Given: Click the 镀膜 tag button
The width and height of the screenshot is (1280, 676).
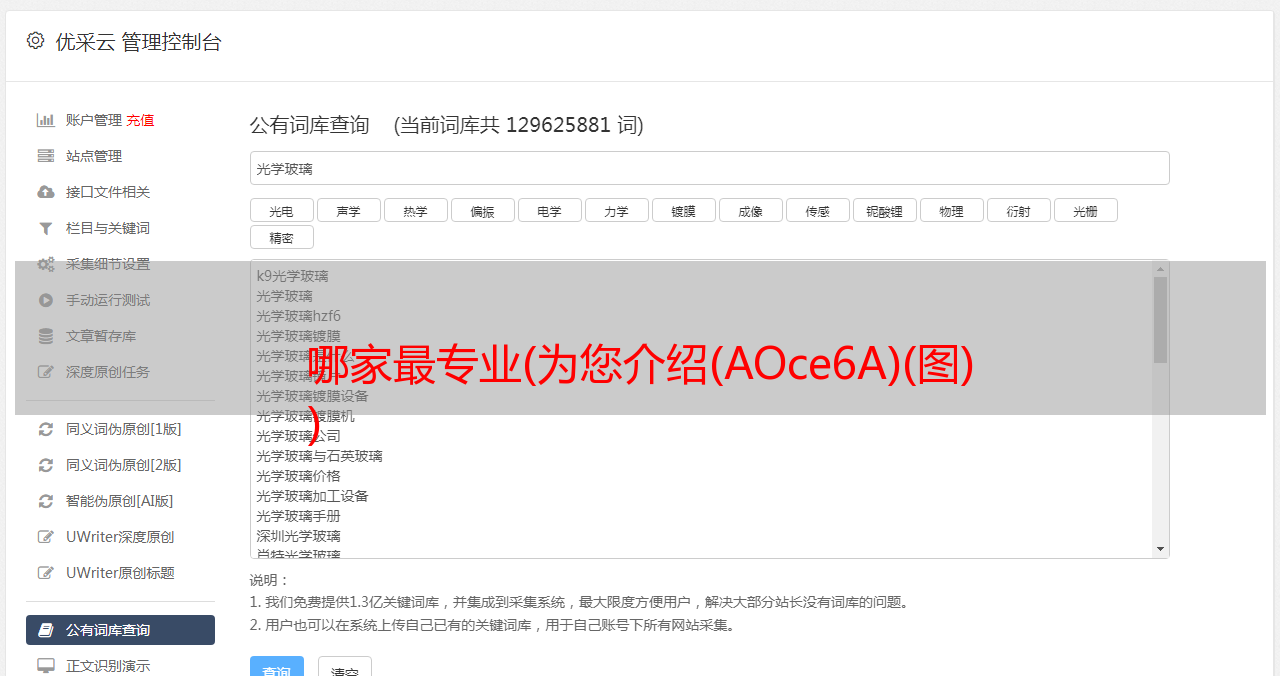Looking at the screenshot, I should (x=683, y=210).
